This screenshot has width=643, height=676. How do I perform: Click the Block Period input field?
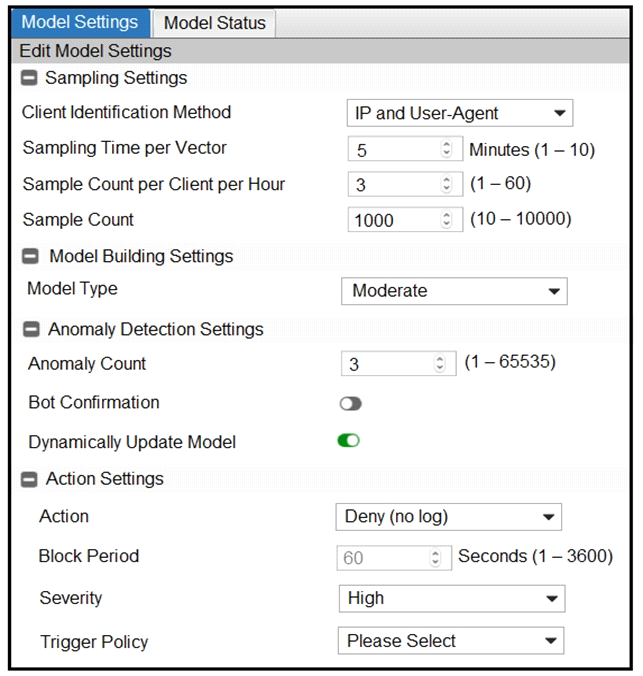(383, 558)
